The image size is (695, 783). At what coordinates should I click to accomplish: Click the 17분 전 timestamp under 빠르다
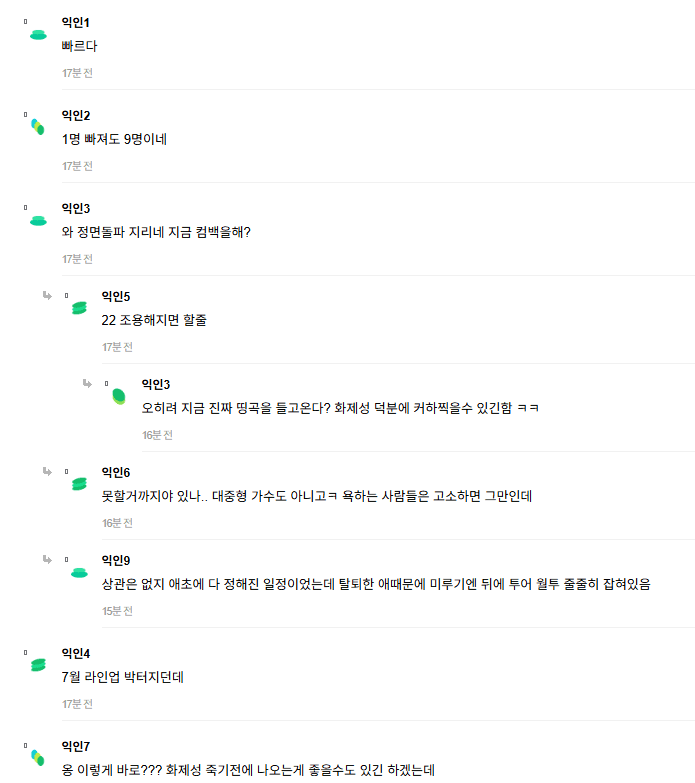77,73
